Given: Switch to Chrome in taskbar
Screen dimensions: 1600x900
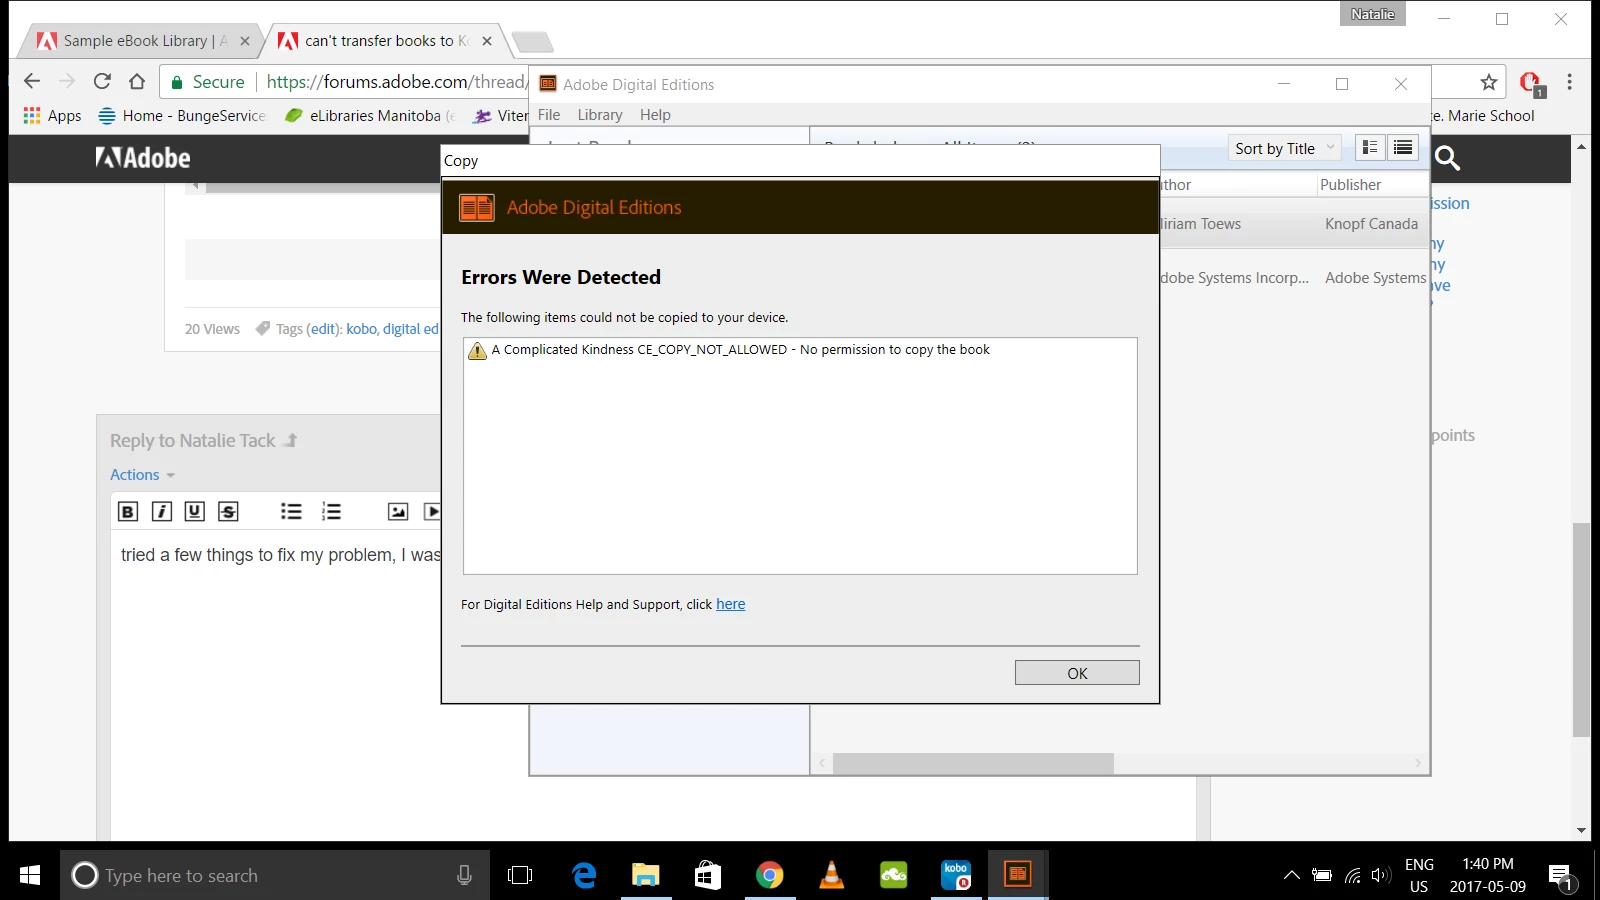Looking at the screenshot, I should 769,875.
